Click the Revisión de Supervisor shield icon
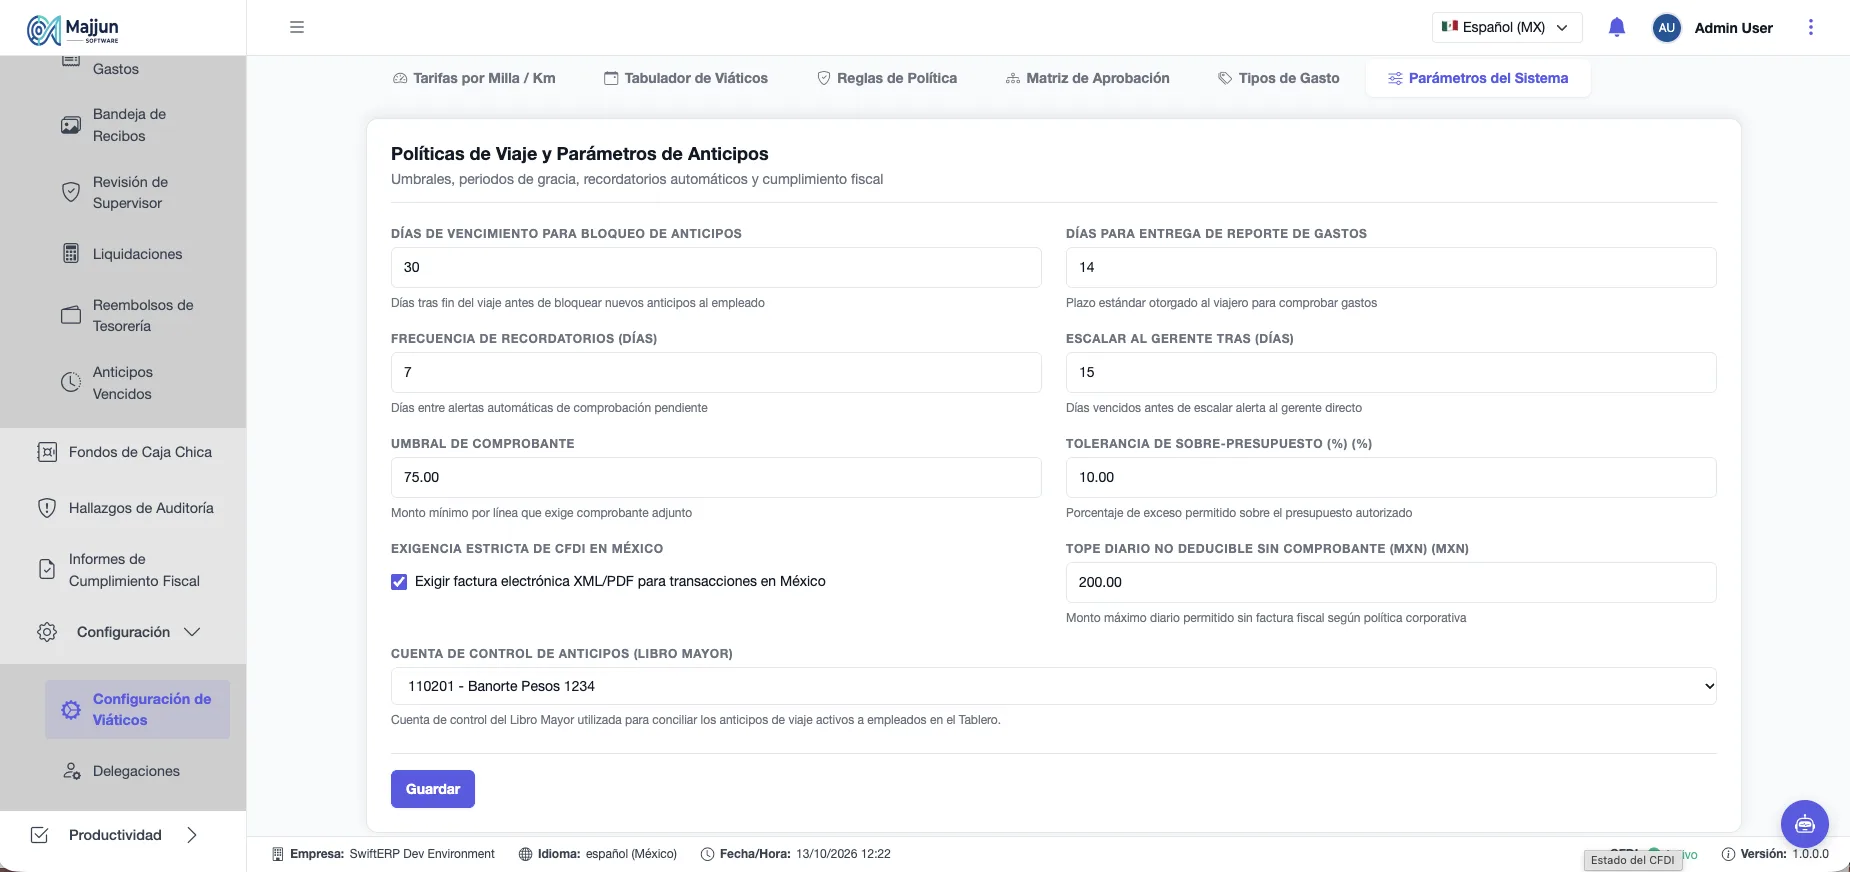 (71, 192)
